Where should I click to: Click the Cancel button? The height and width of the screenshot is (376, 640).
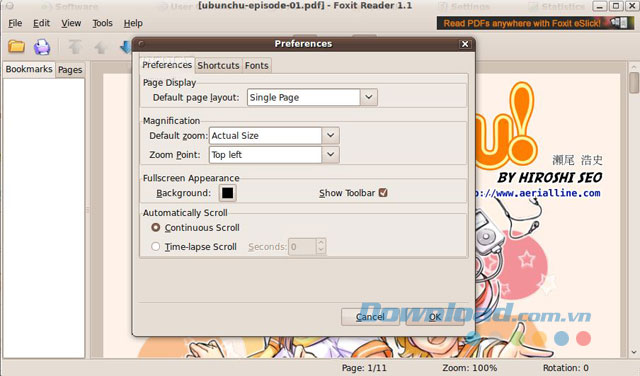370,317
